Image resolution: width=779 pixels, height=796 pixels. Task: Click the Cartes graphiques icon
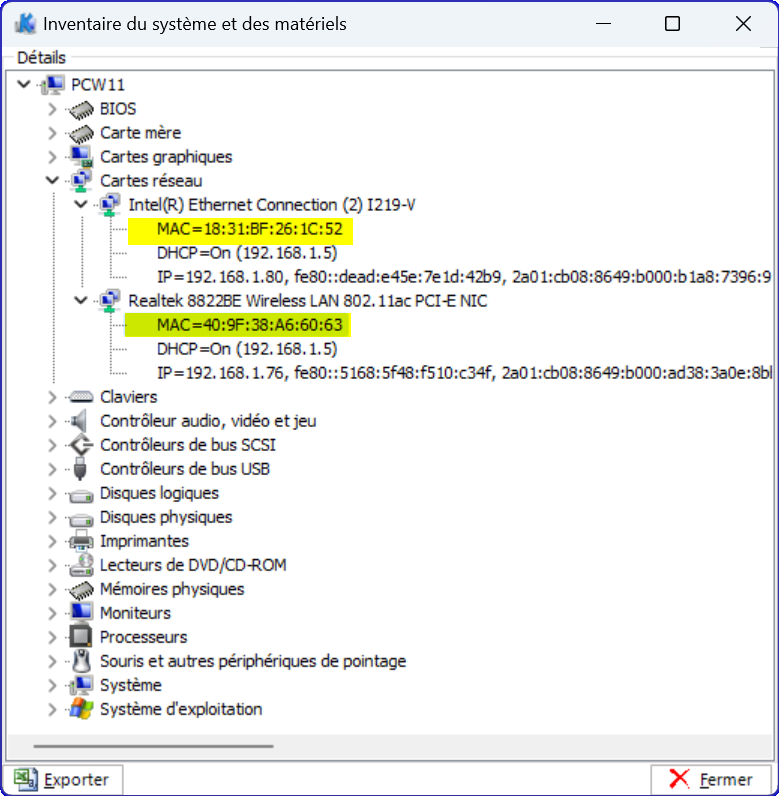tap(81, 157)
